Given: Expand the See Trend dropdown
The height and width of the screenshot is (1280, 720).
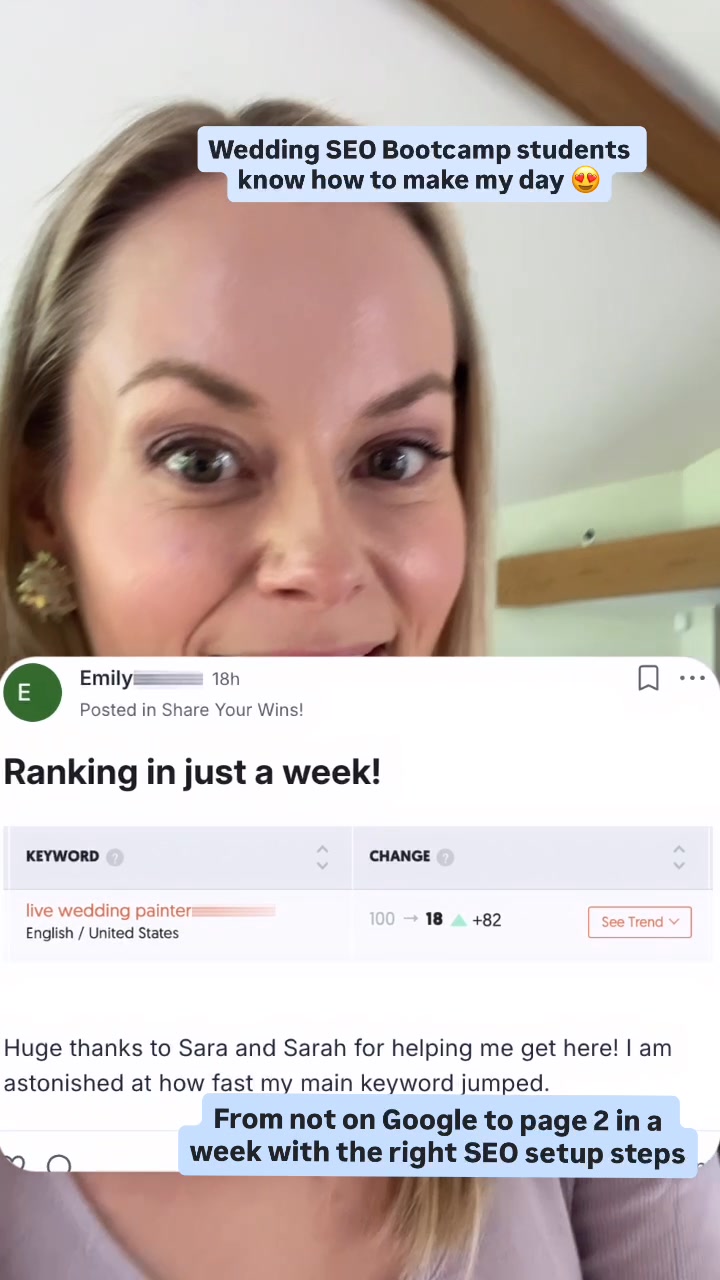Looking at the screenshot, I should click(x=639, y=922).
